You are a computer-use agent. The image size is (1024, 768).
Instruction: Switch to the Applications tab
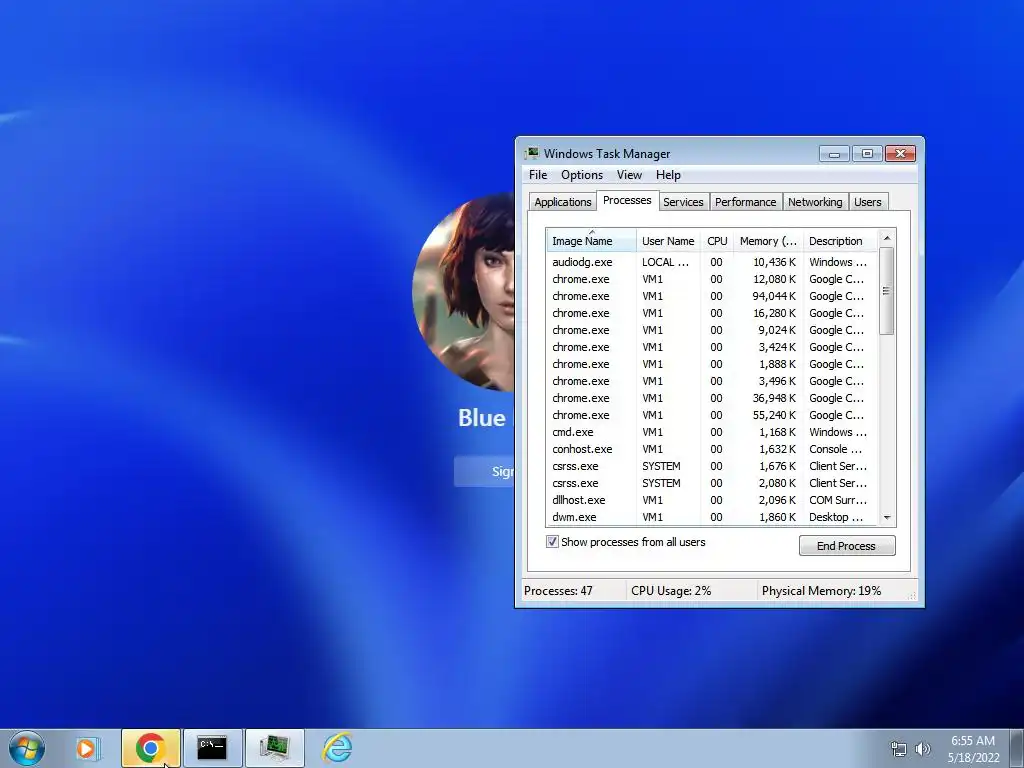[x=563, y=202]
